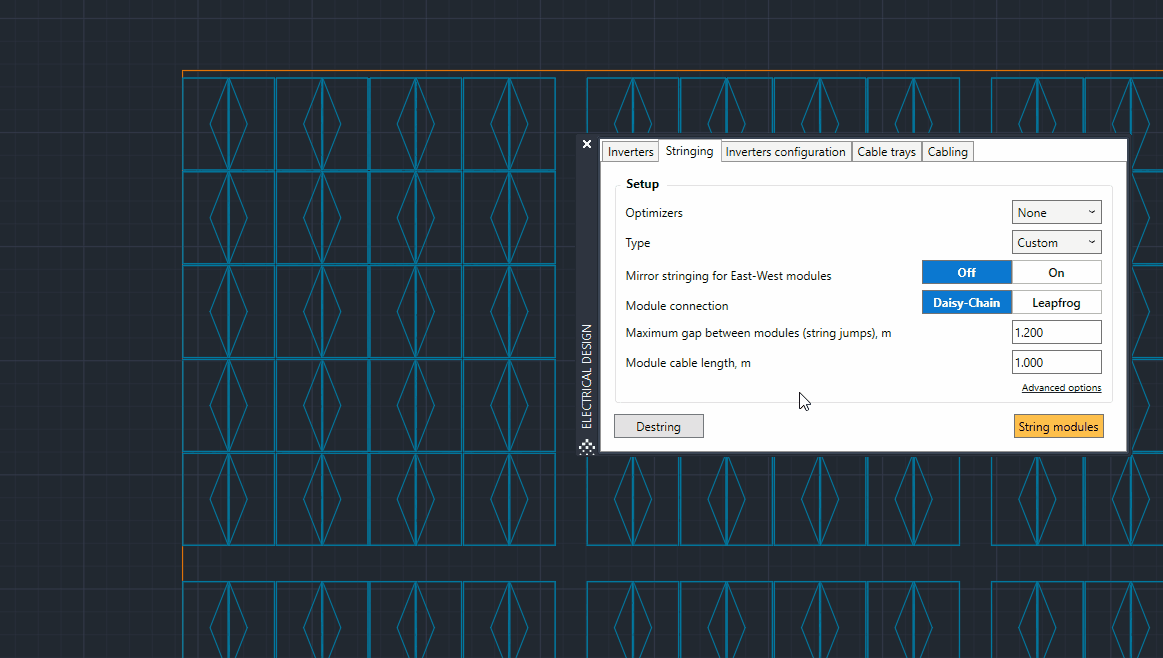This screenshot has height=658, width=1163.
Task: Select the Stringing tab
Action: pos(689,151)
